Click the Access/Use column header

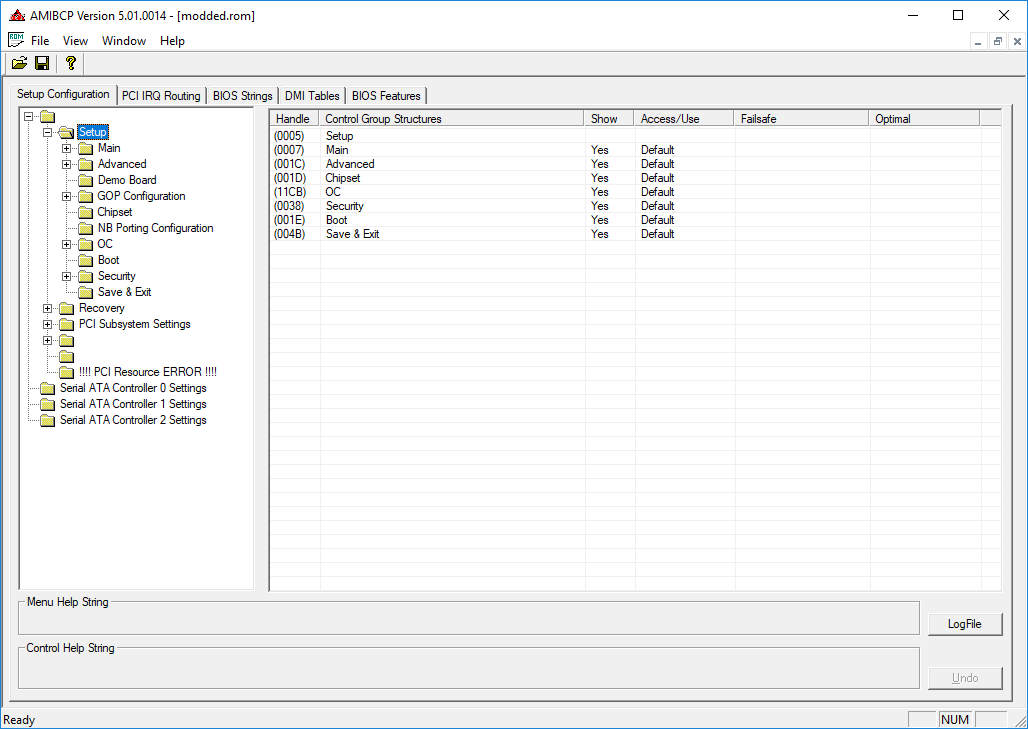click(x=684, y=119)
